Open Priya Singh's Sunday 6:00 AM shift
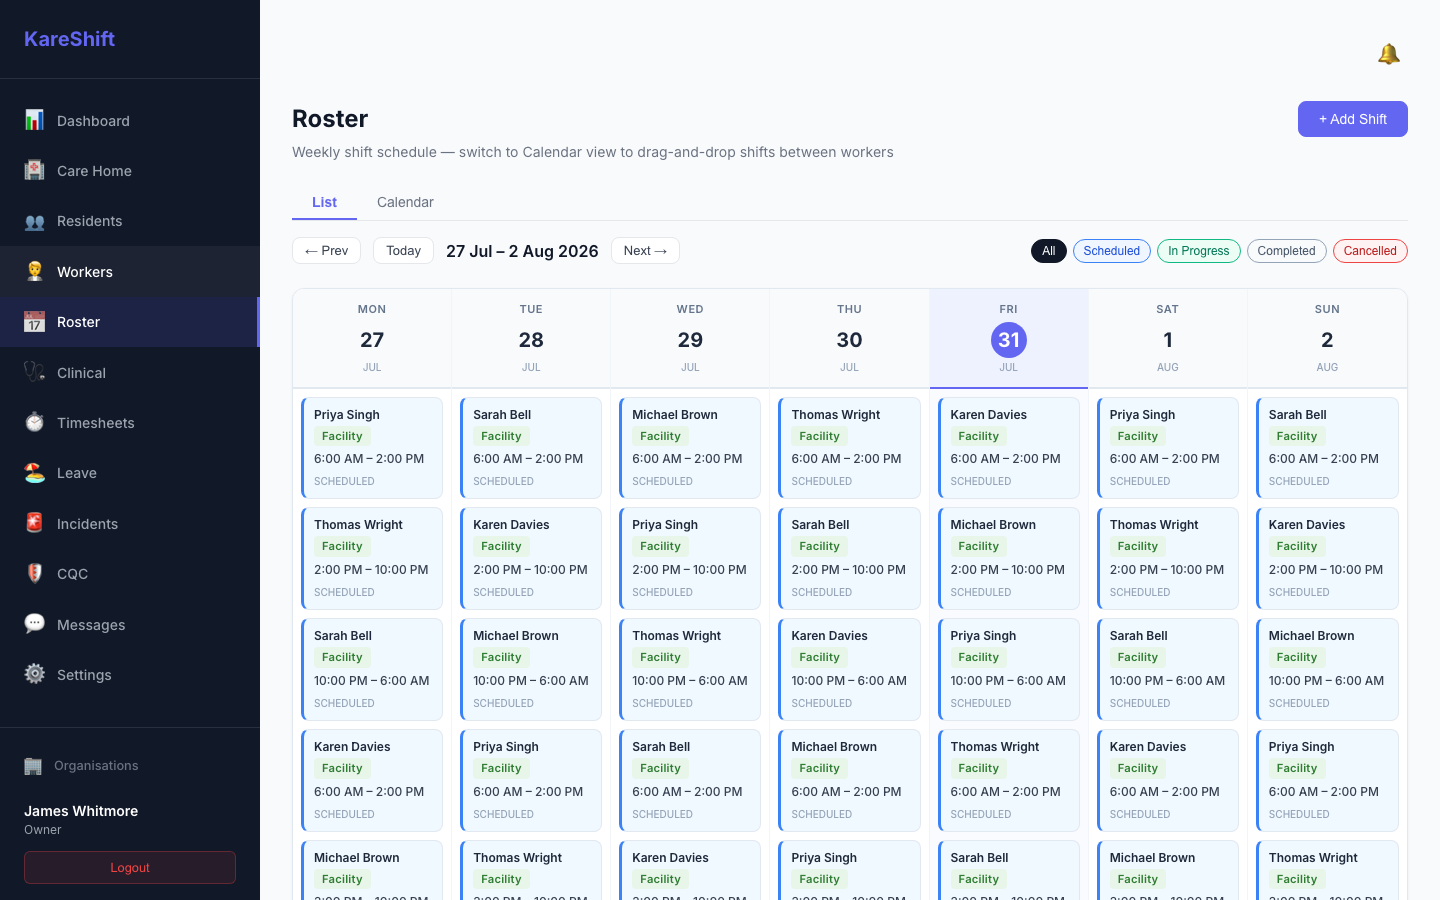 [x=1327, y=780]
